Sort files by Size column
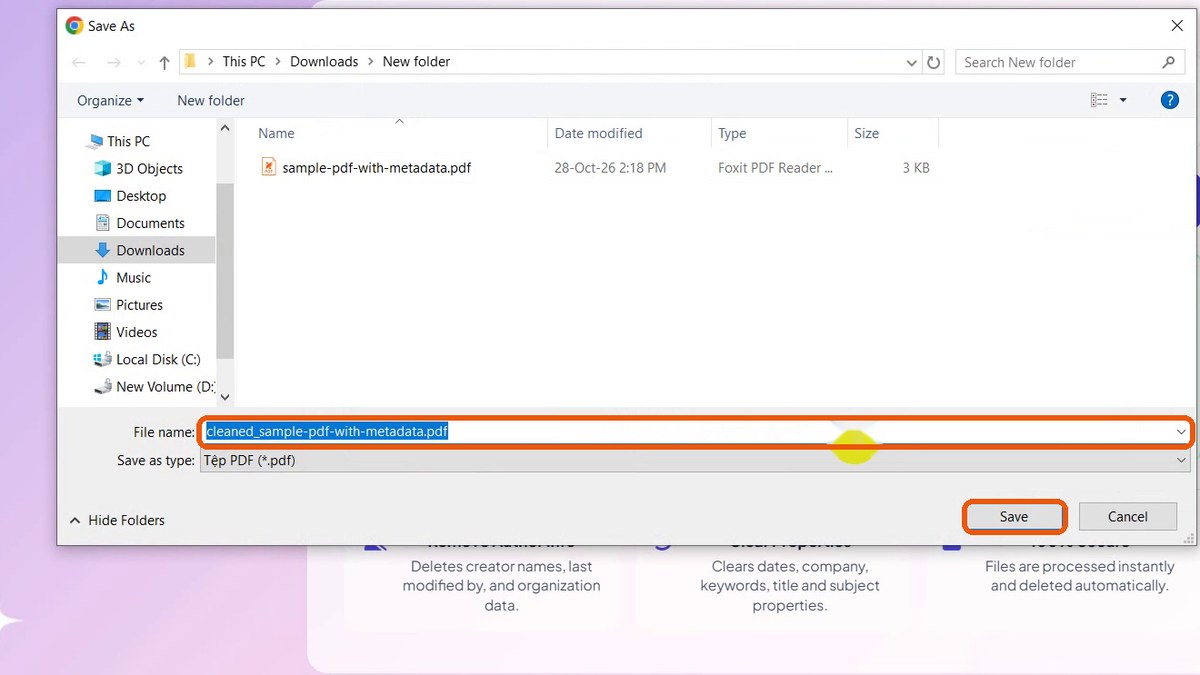The width and height of the screenshot is (1200, 675). 866,133
